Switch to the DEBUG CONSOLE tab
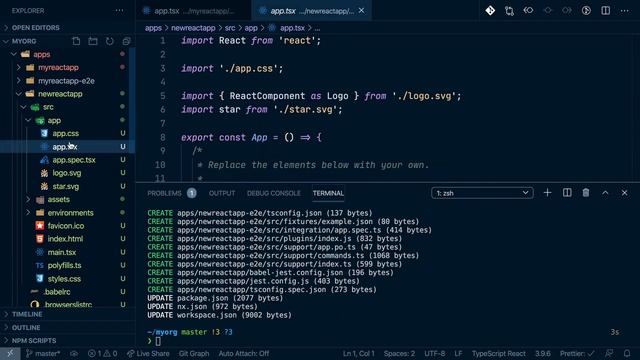640x360 pixels. (273, 193)
